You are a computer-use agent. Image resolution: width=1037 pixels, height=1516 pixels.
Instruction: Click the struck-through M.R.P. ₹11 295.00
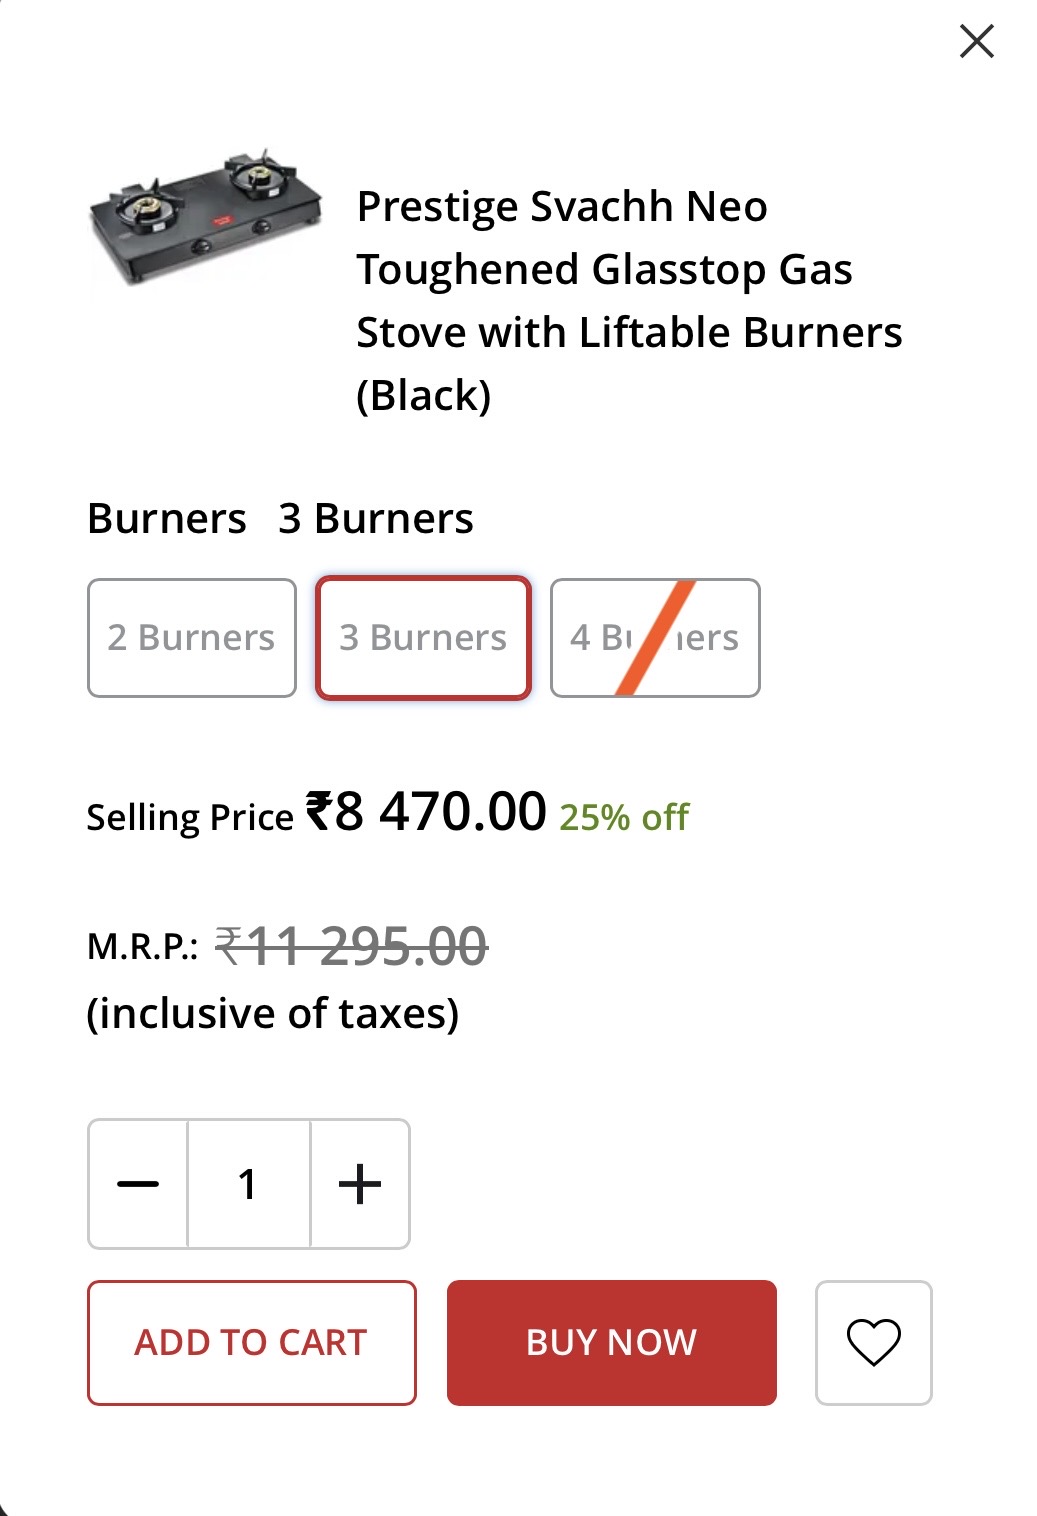coord(352,946)
